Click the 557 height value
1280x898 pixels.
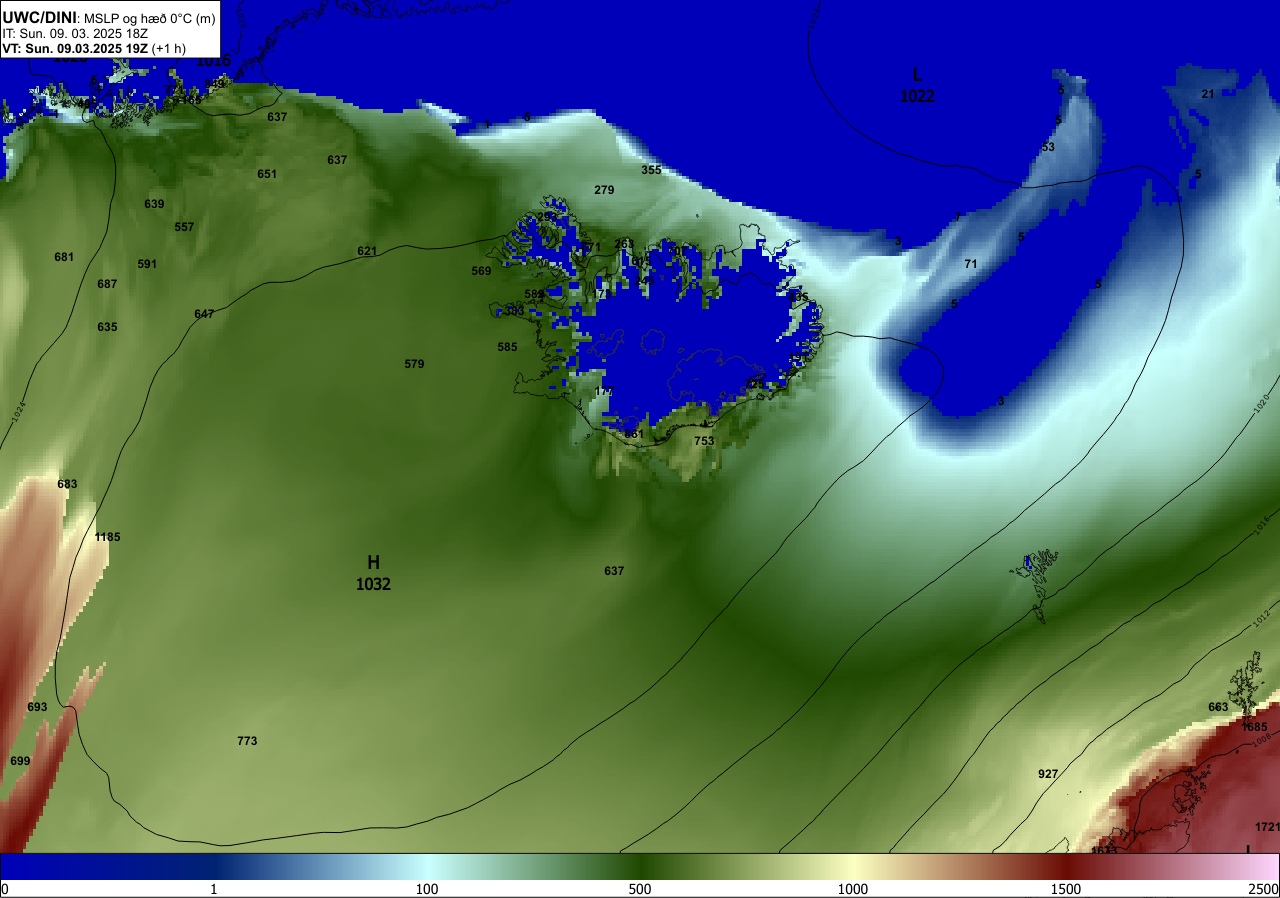point(184,227)
